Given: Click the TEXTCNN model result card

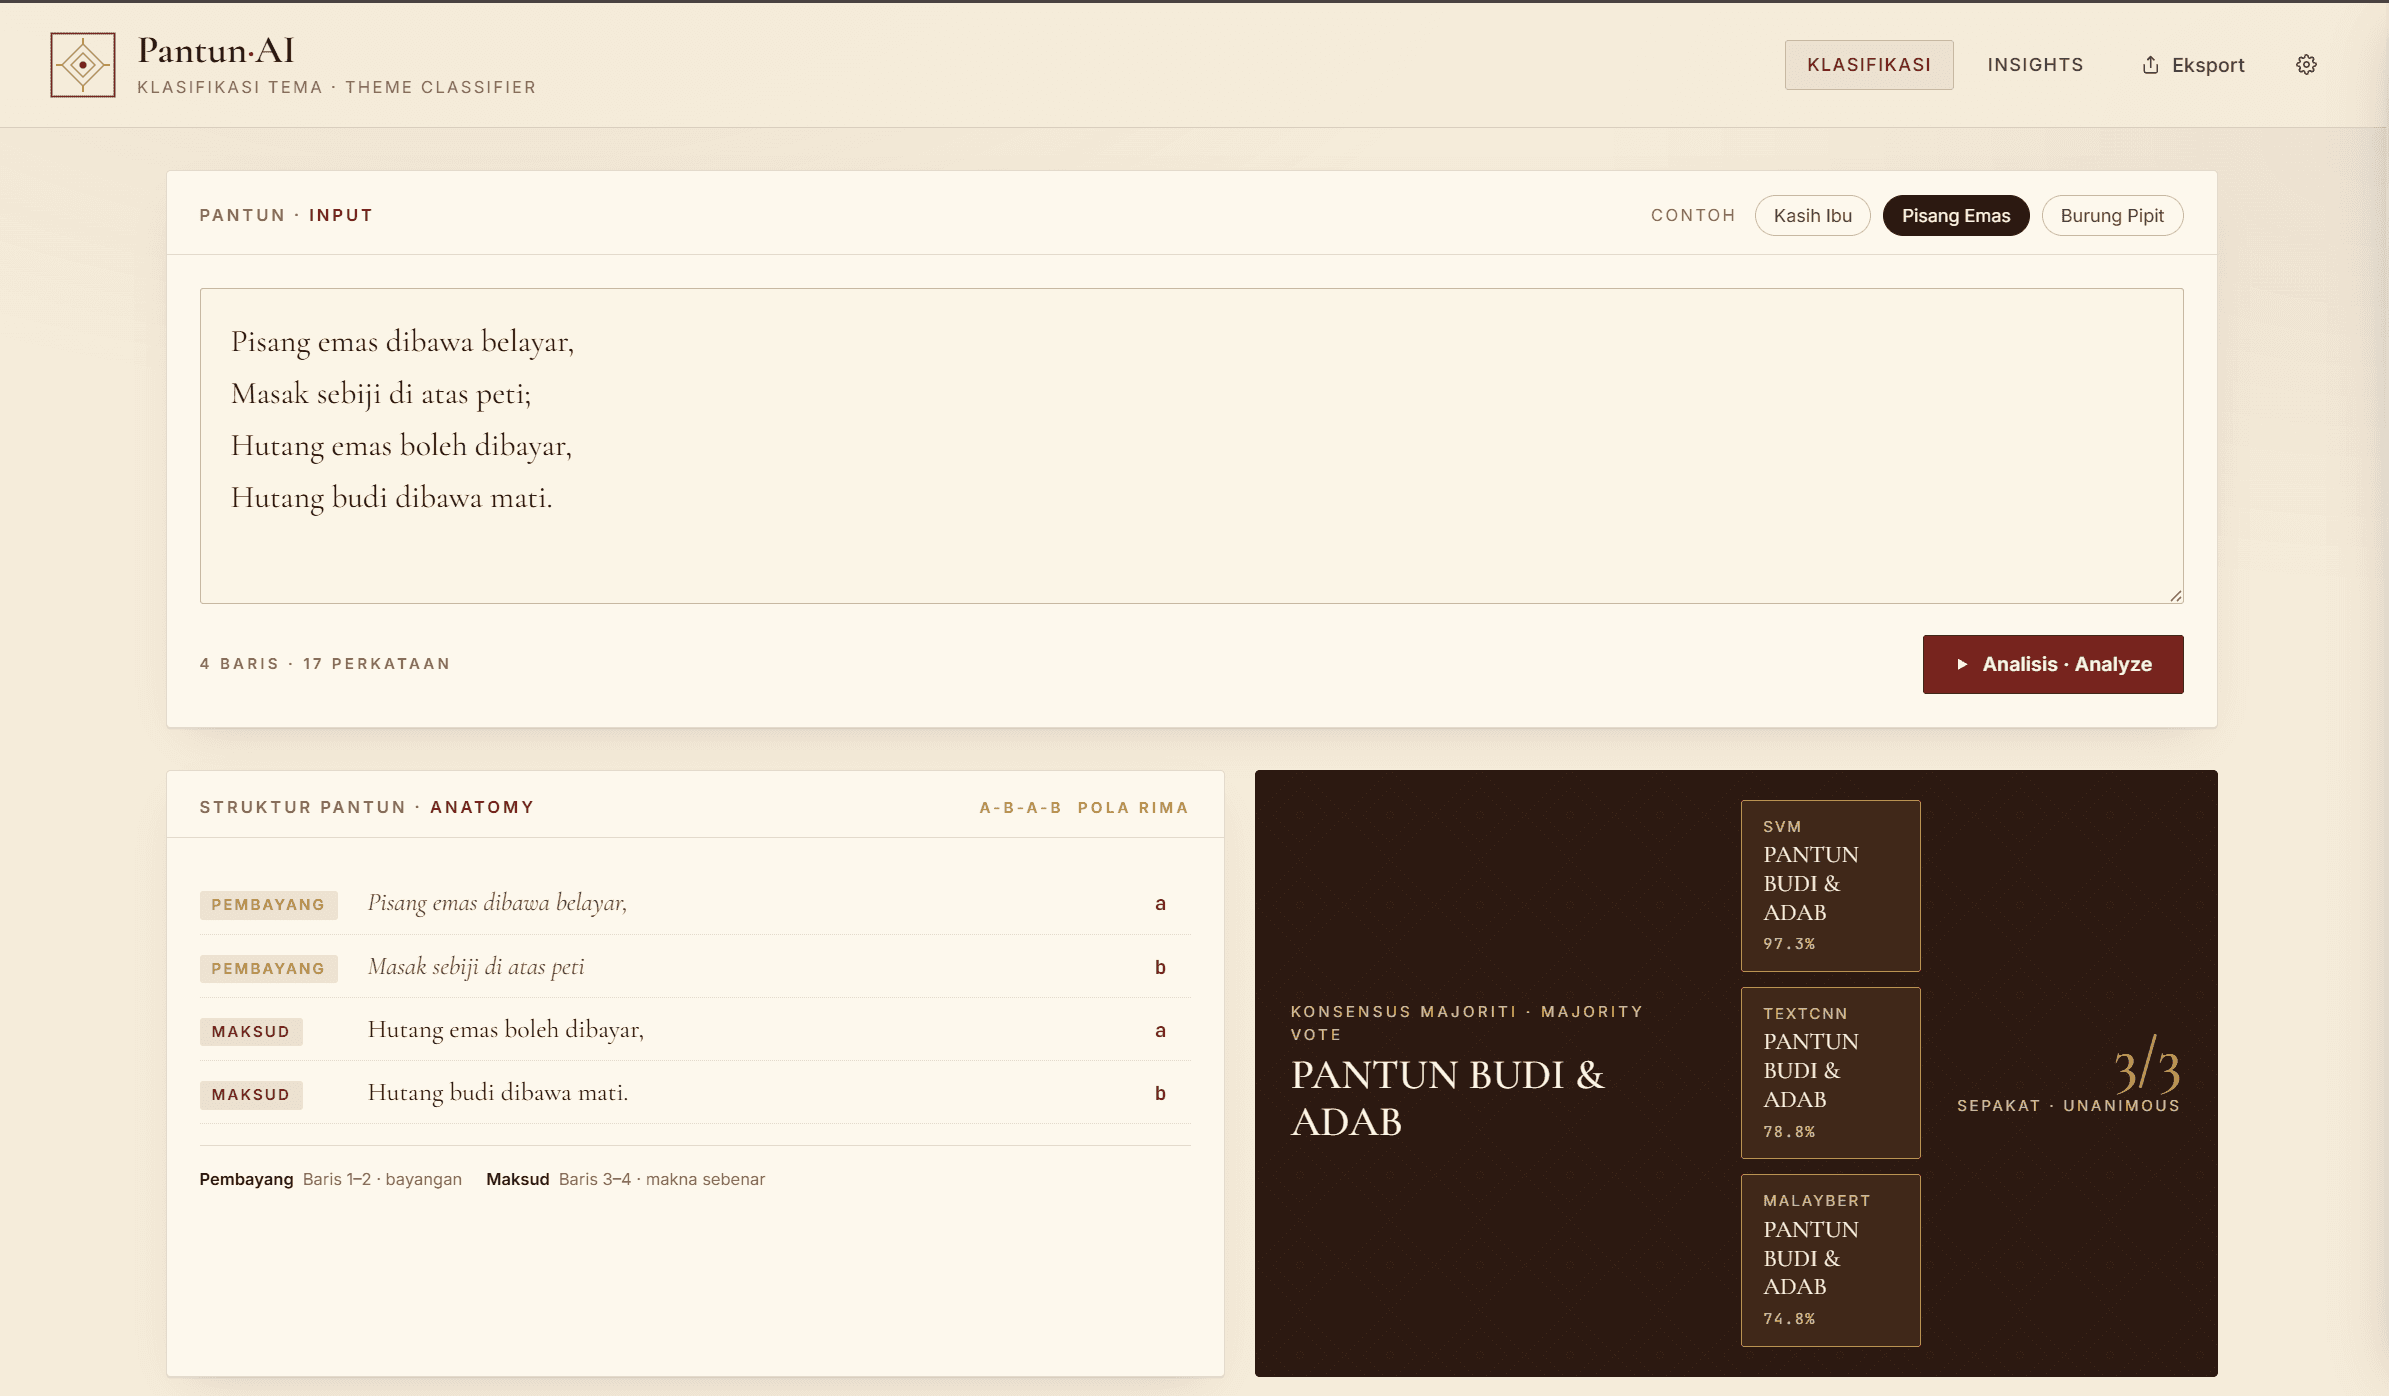Looking at the screenshot, I should 1830,1073.
